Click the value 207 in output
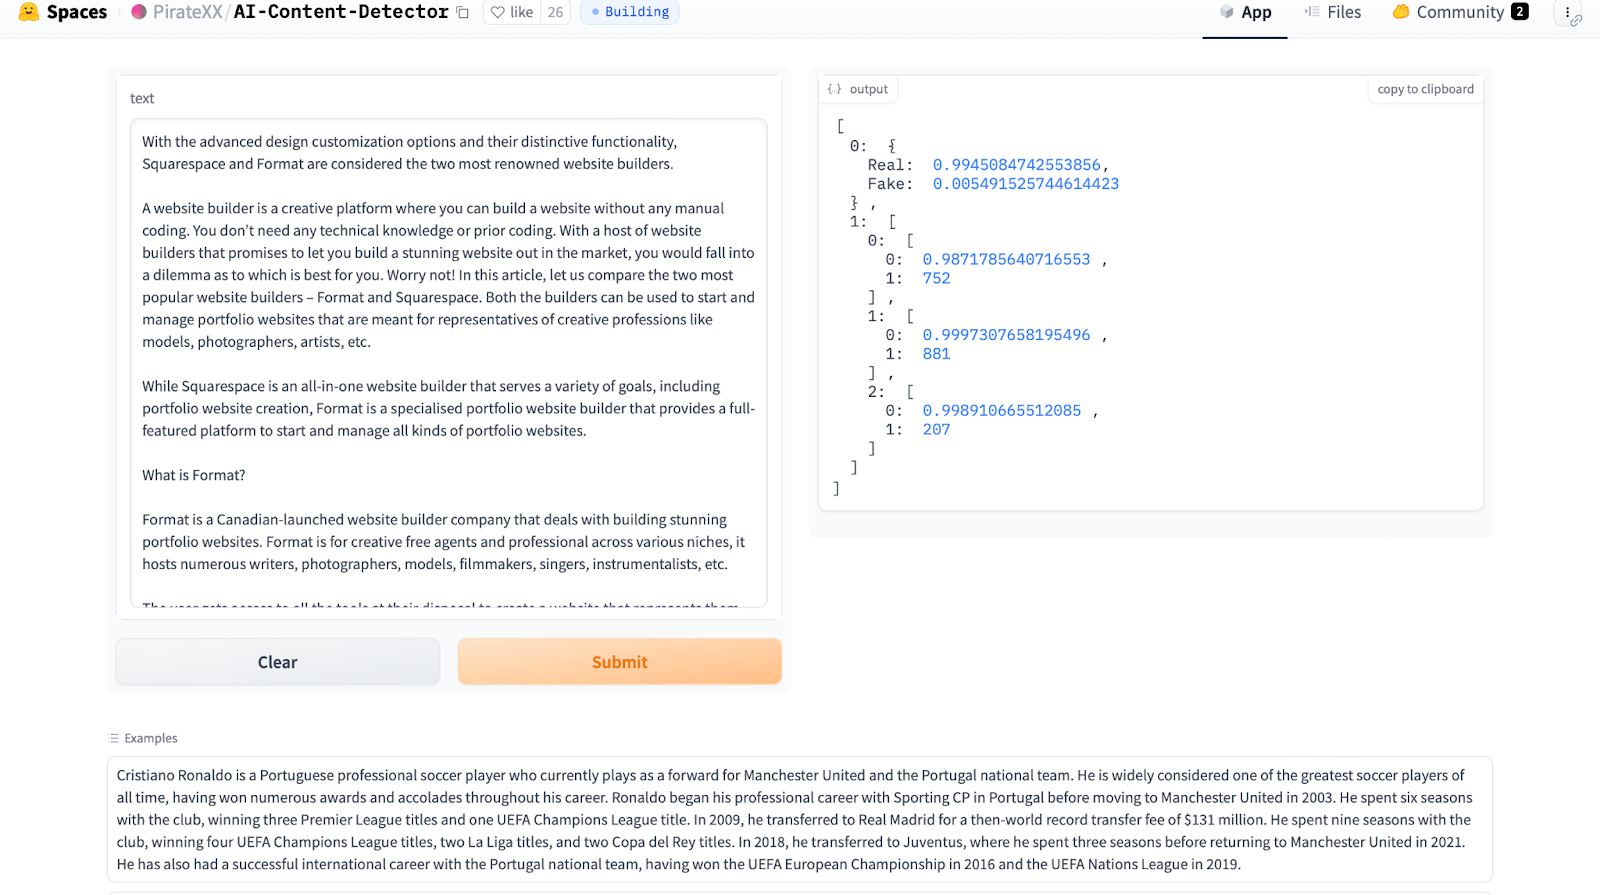Viewport: 1600px width, 895px height. click(x=936, y=430)
